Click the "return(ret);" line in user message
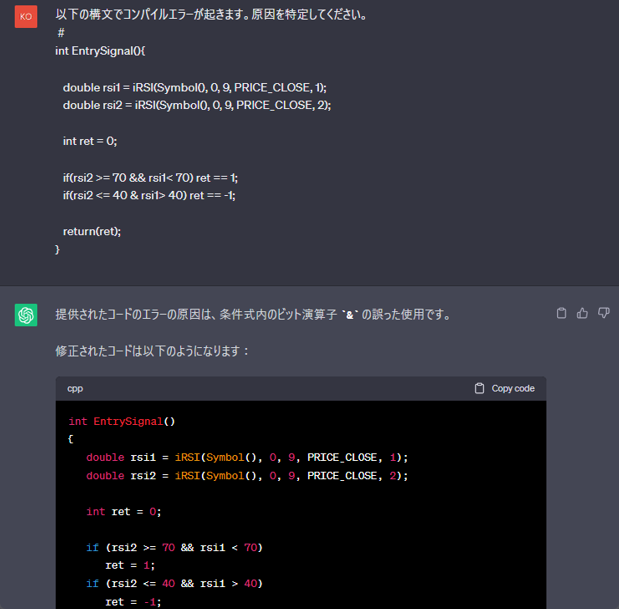The height and width of the screenshot is (609, 619). click(x=91, y=231)
